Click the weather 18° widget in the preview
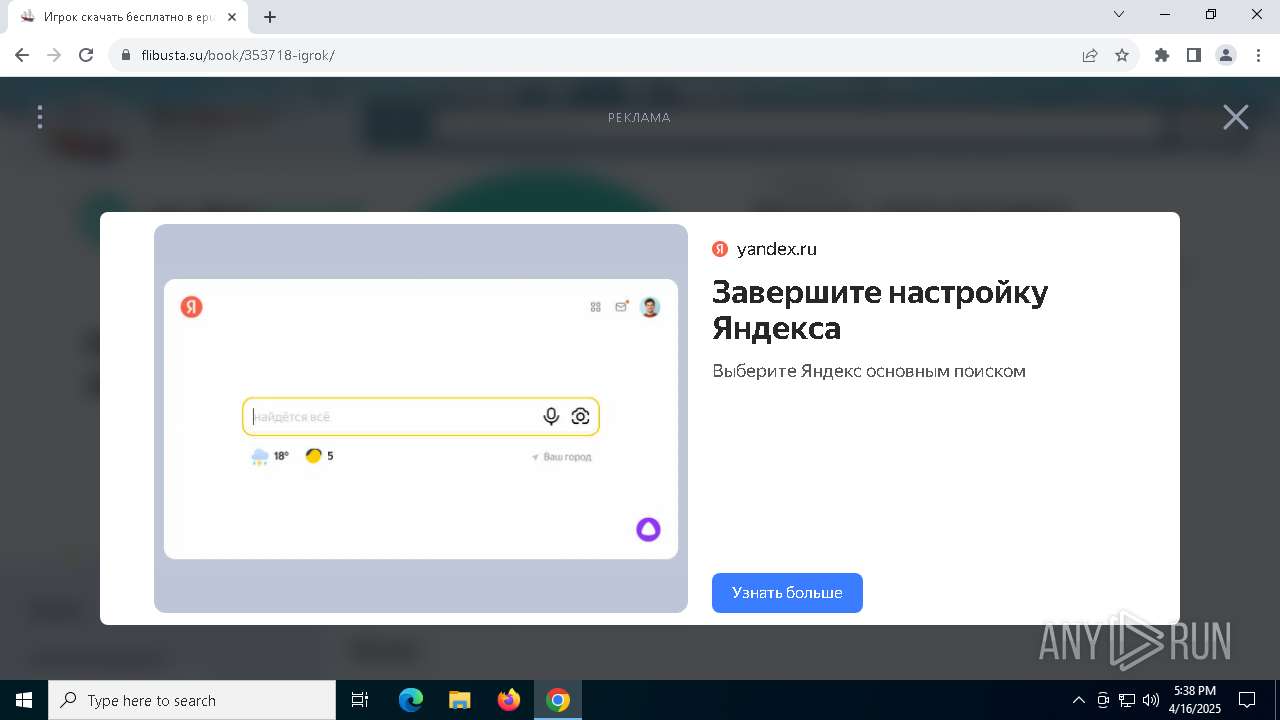Screen dimensions: 1280x720 tap(270, 456)
